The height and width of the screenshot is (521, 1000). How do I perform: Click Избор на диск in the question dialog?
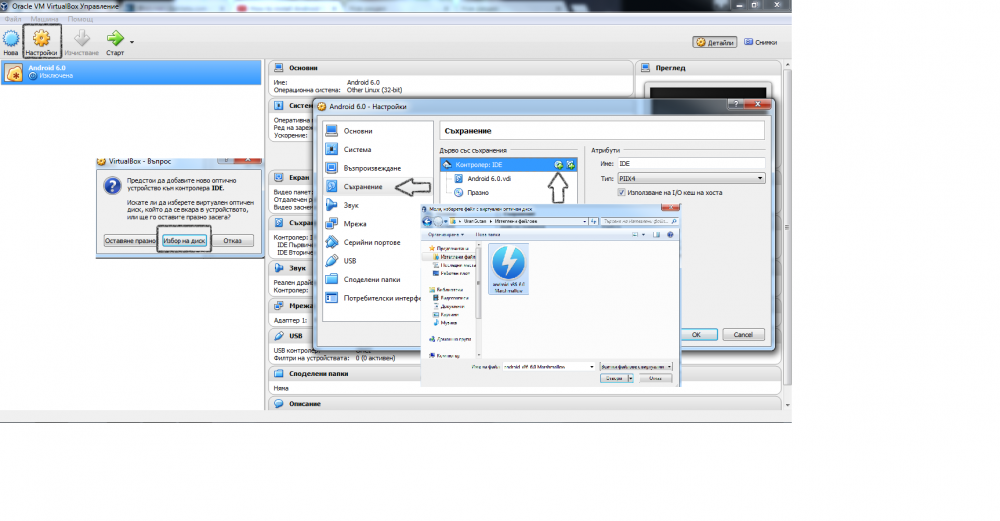[x=184, y=240]
